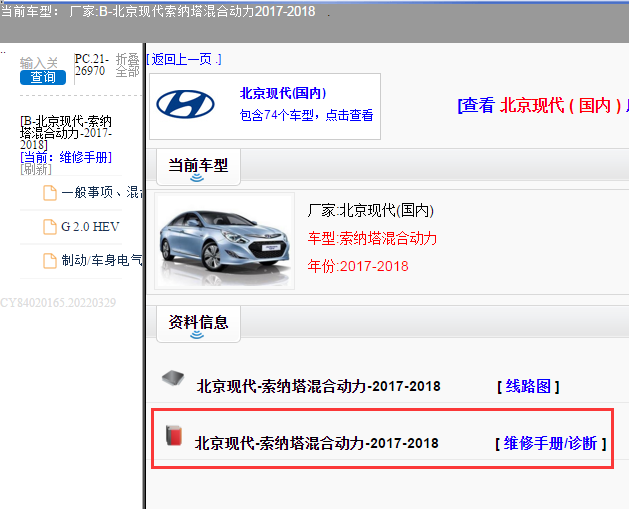This screenshot has width=629, height=509.
Task: Click the 年份:2017-2018 red text
Action: (358, 266)
